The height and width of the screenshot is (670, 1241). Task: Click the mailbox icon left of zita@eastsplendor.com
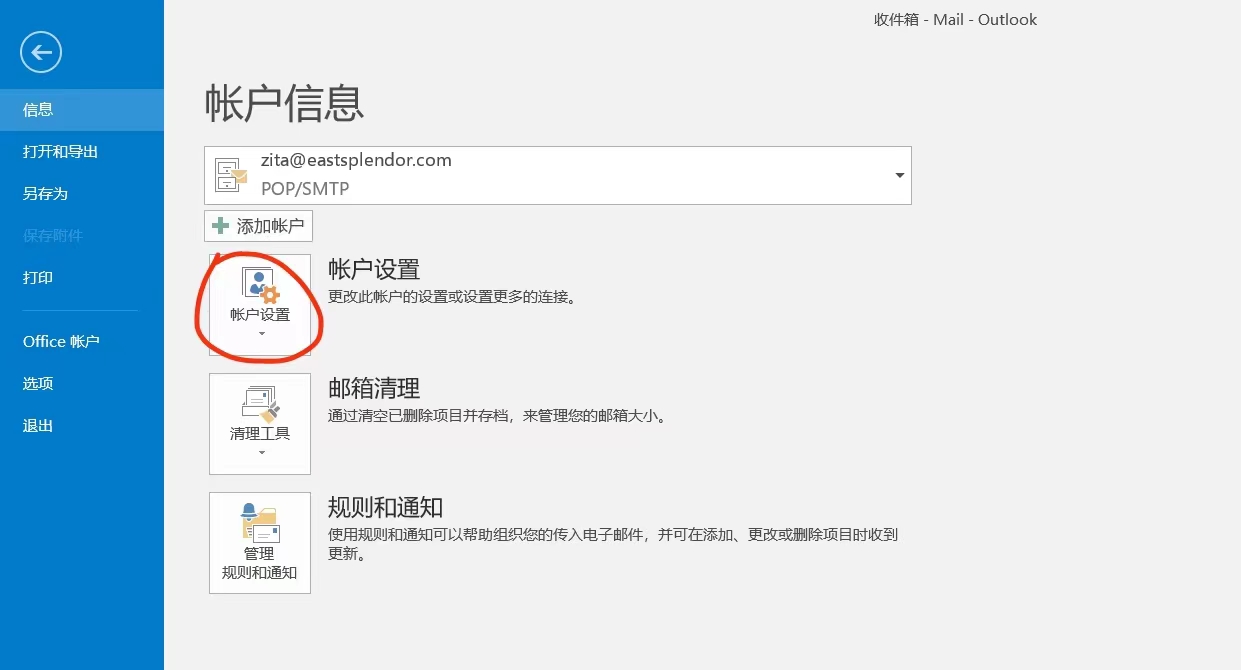pos(231,175)
